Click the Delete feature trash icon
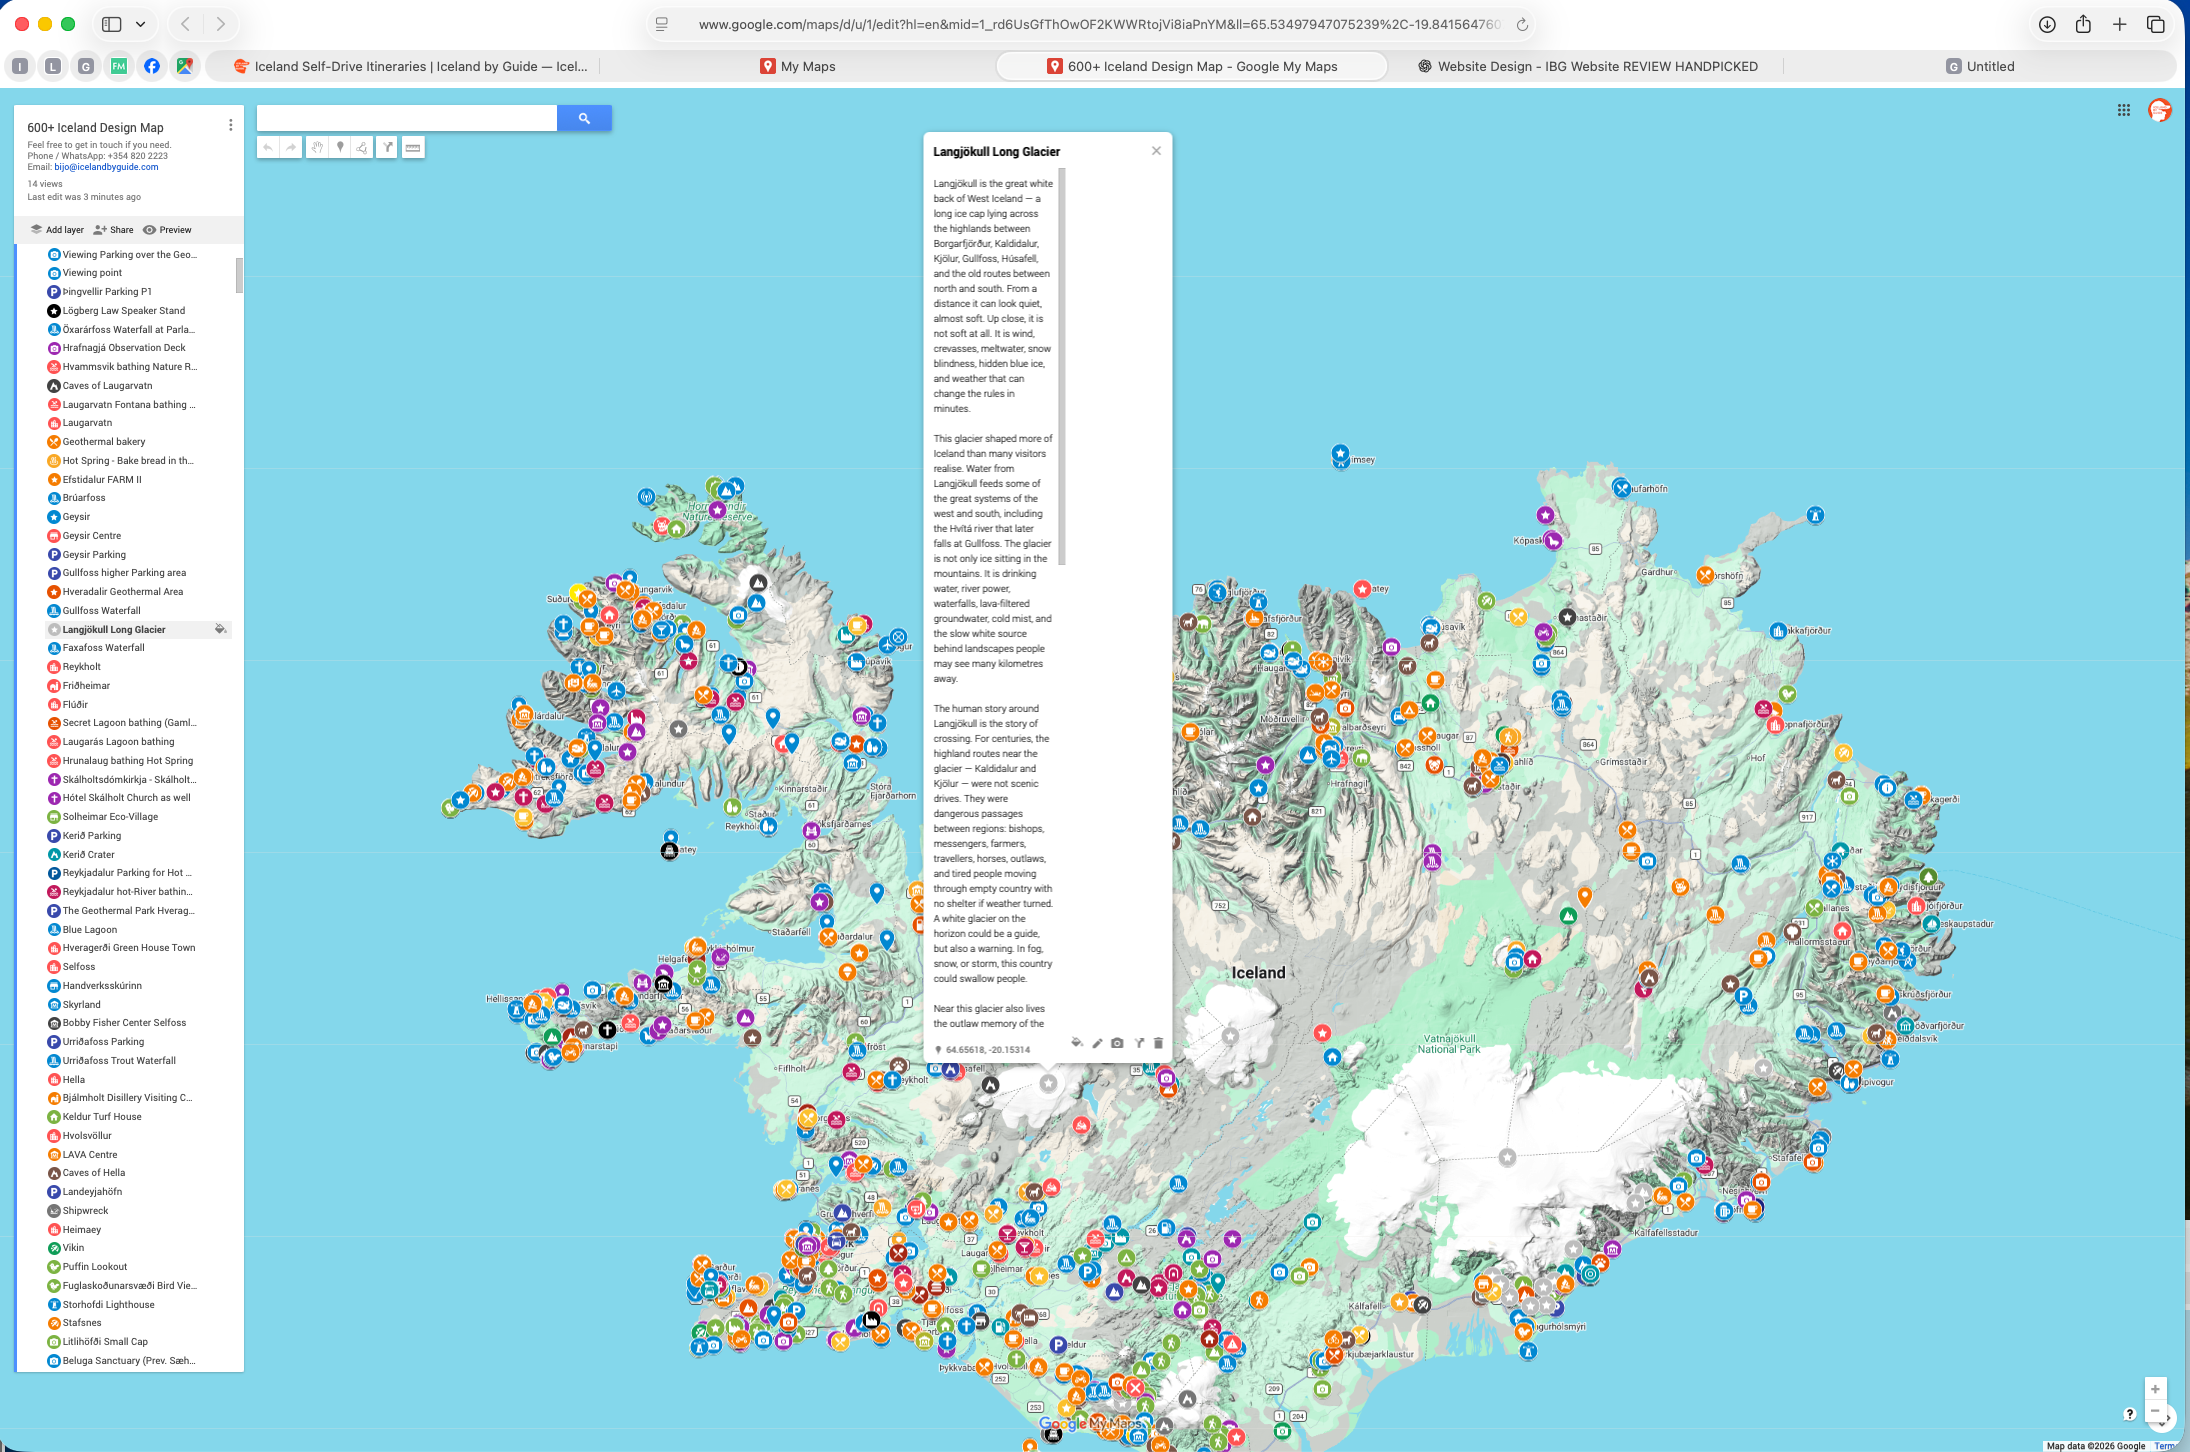Image resolution: width=2190 pixels, height=1452 pixels. pos(1158,1043)
